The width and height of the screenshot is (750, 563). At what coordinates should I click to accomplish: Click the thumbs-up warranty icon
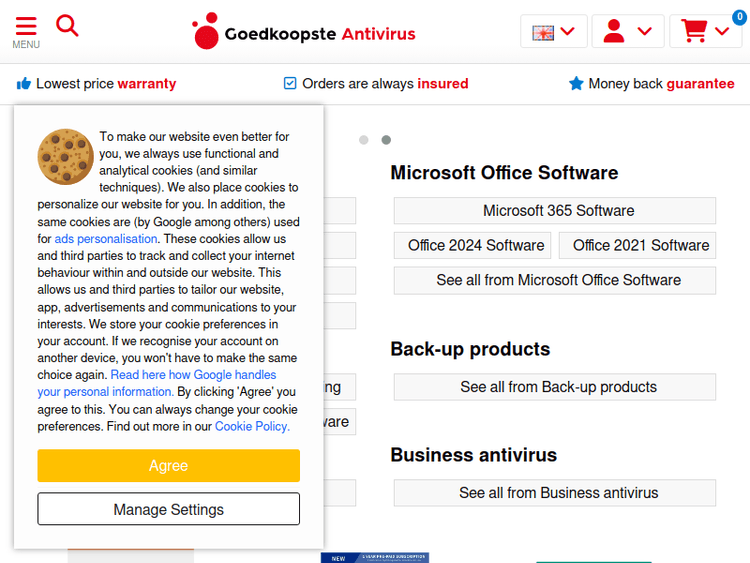pos(23,84)
